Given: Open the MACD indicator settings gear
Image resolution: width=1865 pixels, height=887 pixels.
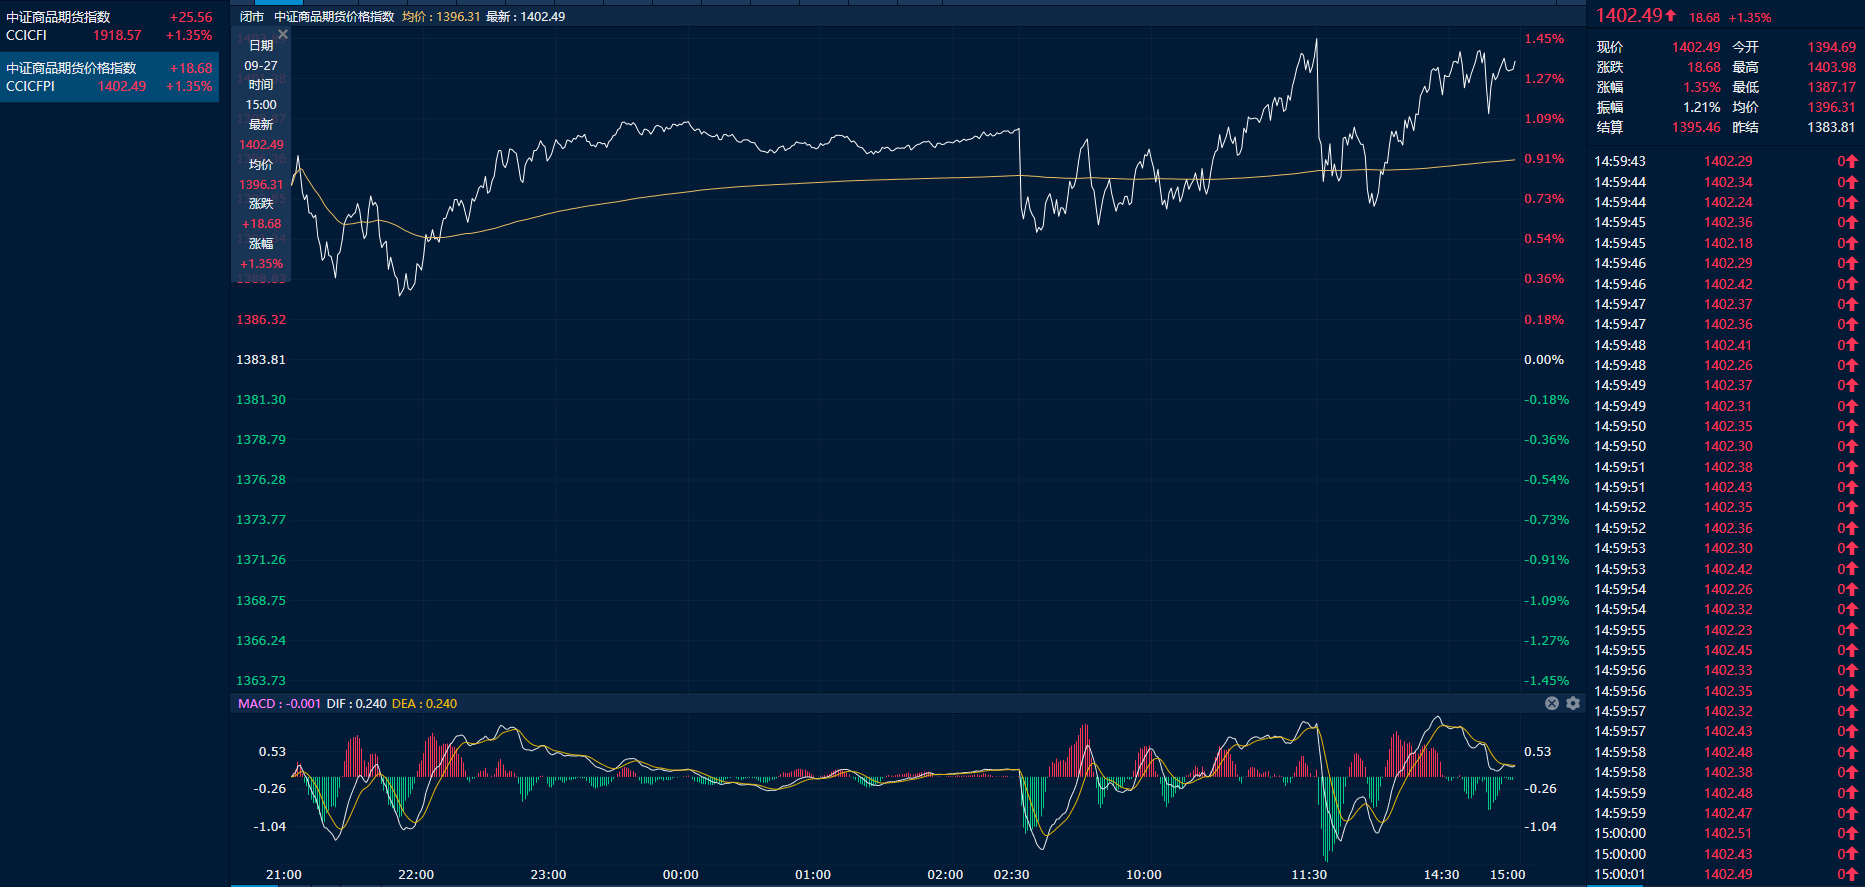Looking at the screenshot, I should pos(1573,703).
